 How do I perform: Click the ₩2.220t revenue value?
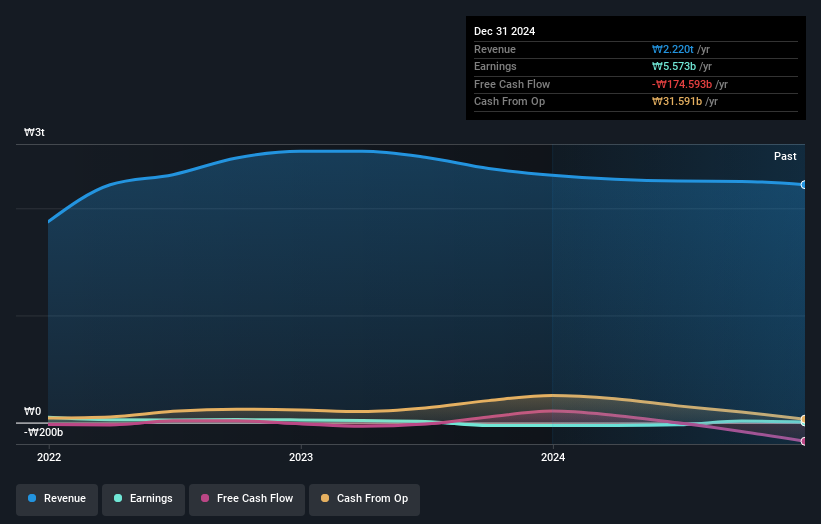[673, 49]
